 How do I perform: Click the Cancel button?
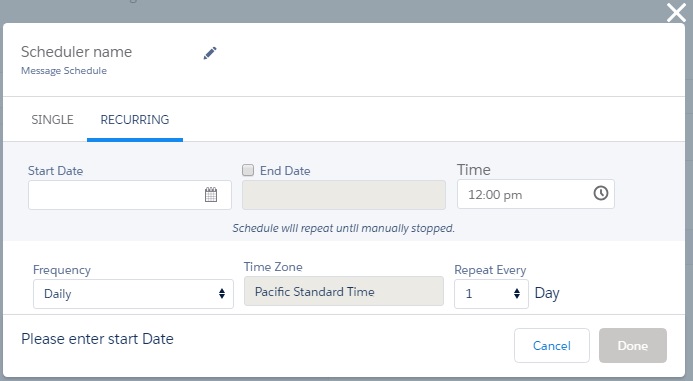[x=552, y=345]
